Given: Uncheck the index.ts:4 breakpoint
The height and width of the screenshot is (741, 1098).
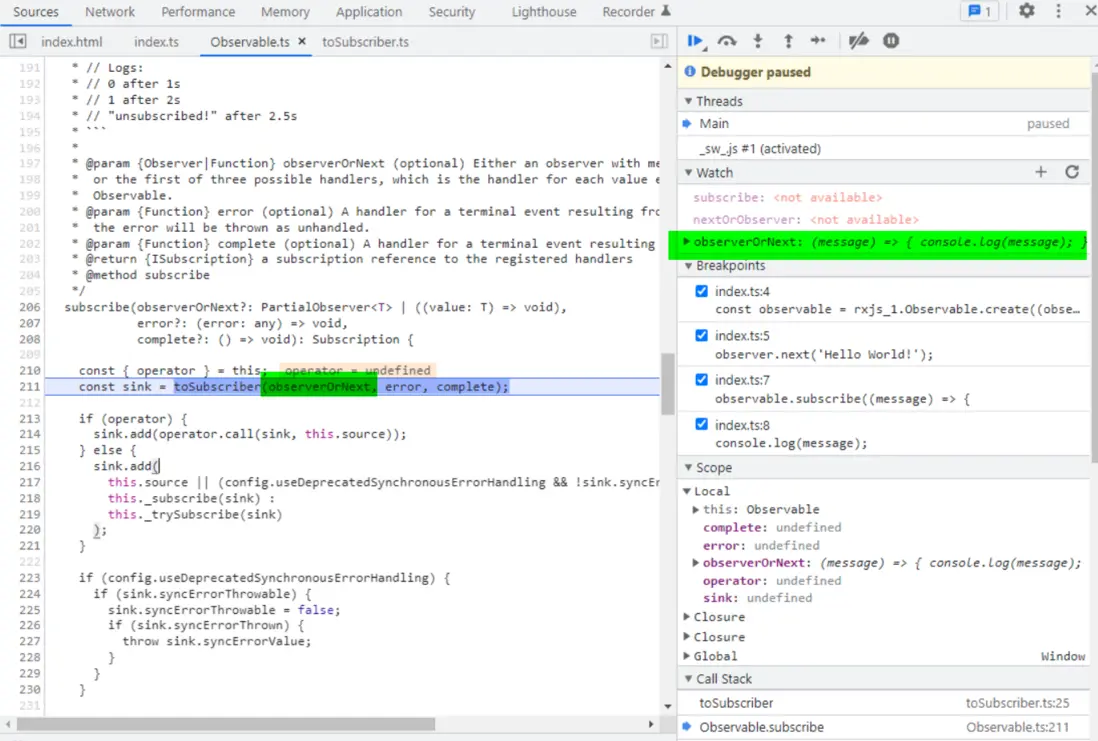Looking at the screenshot, I should click(702, 291).
